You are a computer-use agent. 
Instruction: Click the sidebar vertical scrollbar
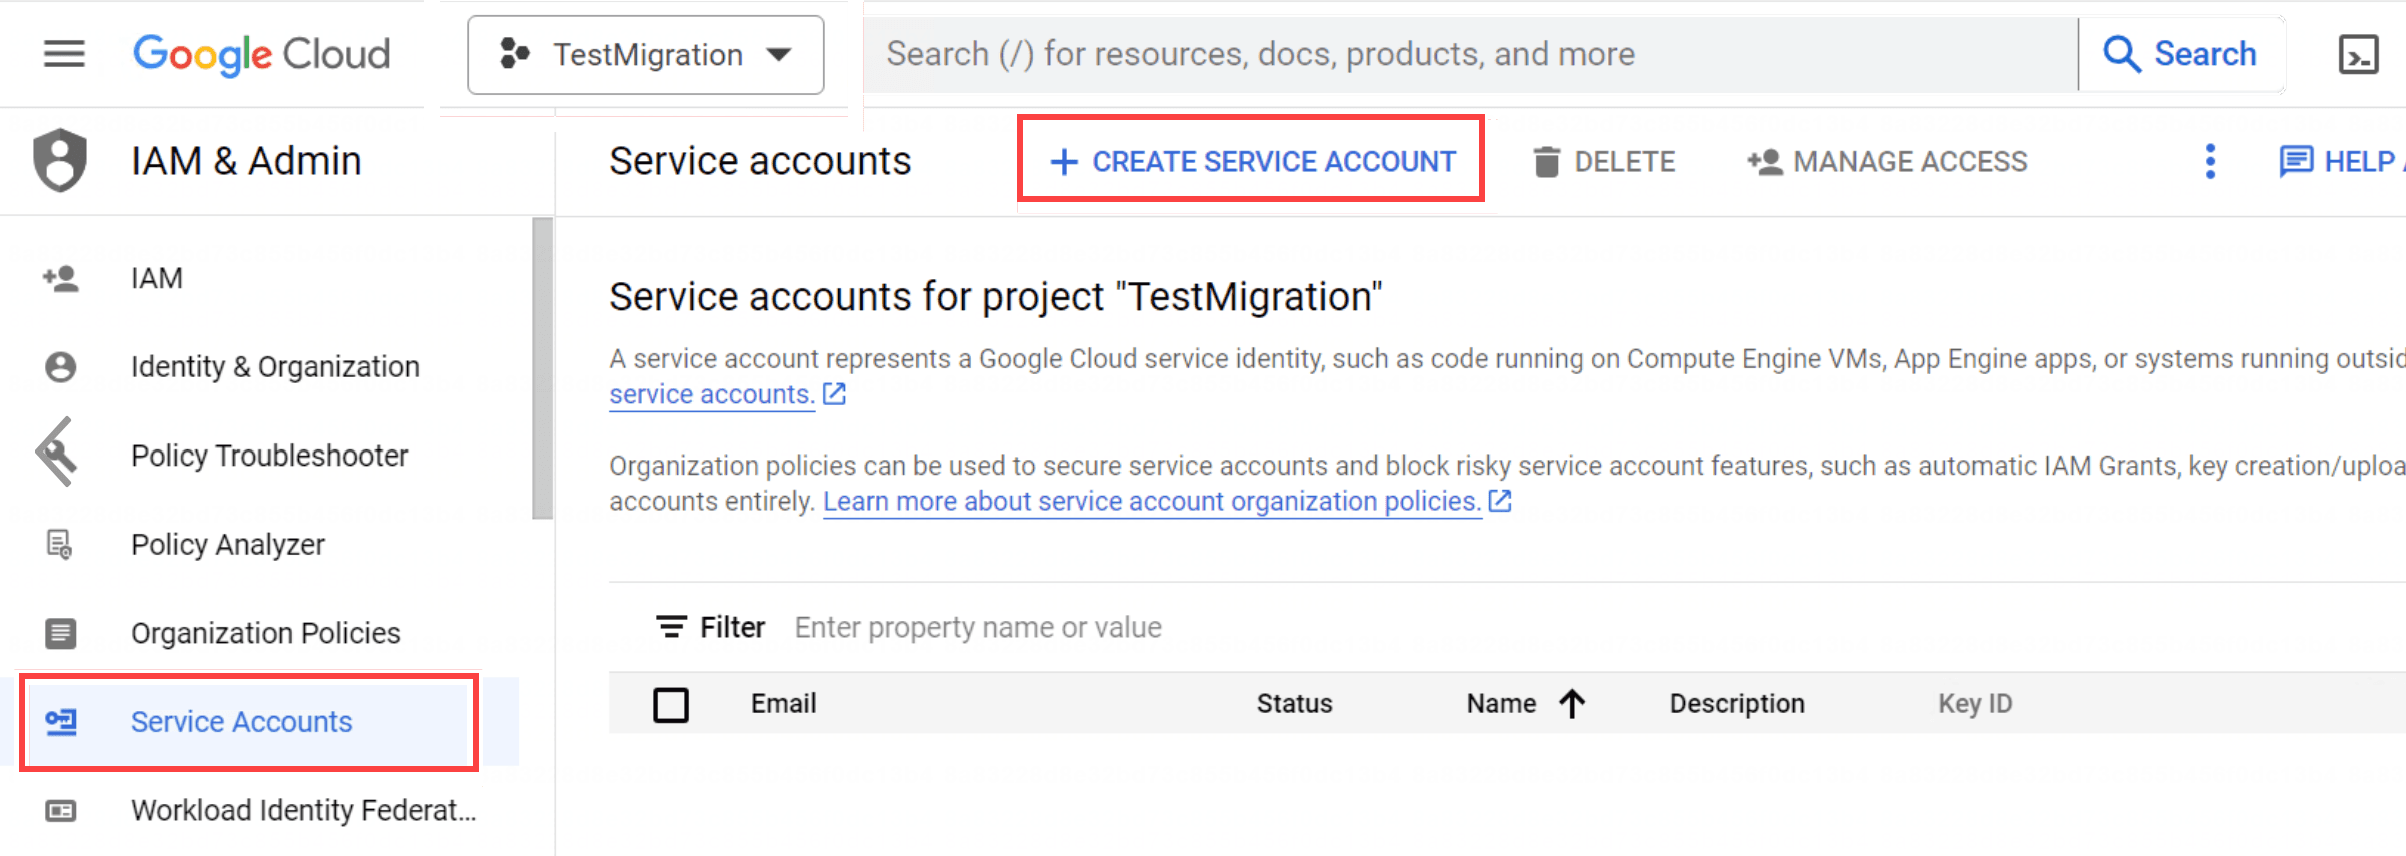point(542,368)
